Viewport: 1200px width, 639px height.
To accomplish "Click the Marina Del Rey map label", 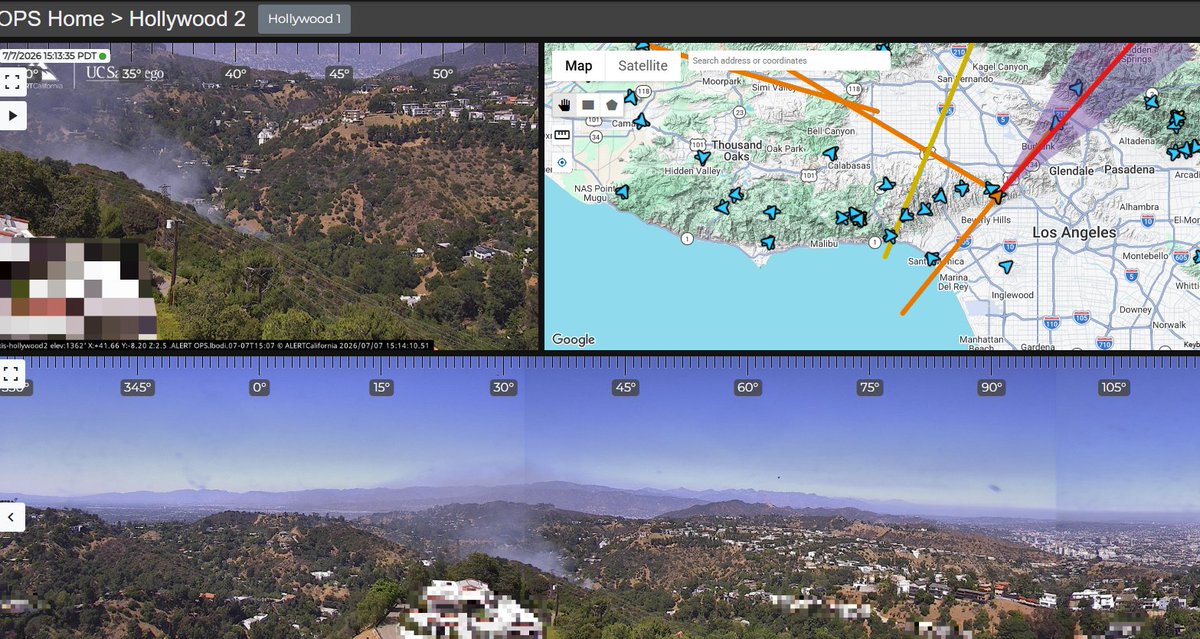I will (953, 281).
